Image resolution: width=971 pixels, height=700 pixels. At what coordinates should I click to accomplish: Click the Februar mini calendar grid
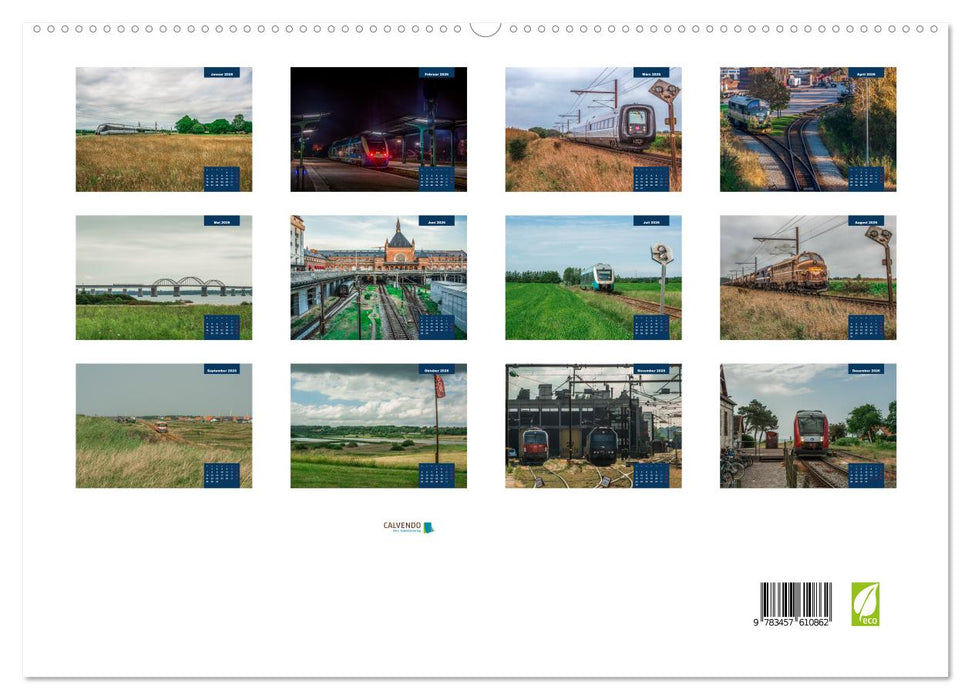(437, 180)
